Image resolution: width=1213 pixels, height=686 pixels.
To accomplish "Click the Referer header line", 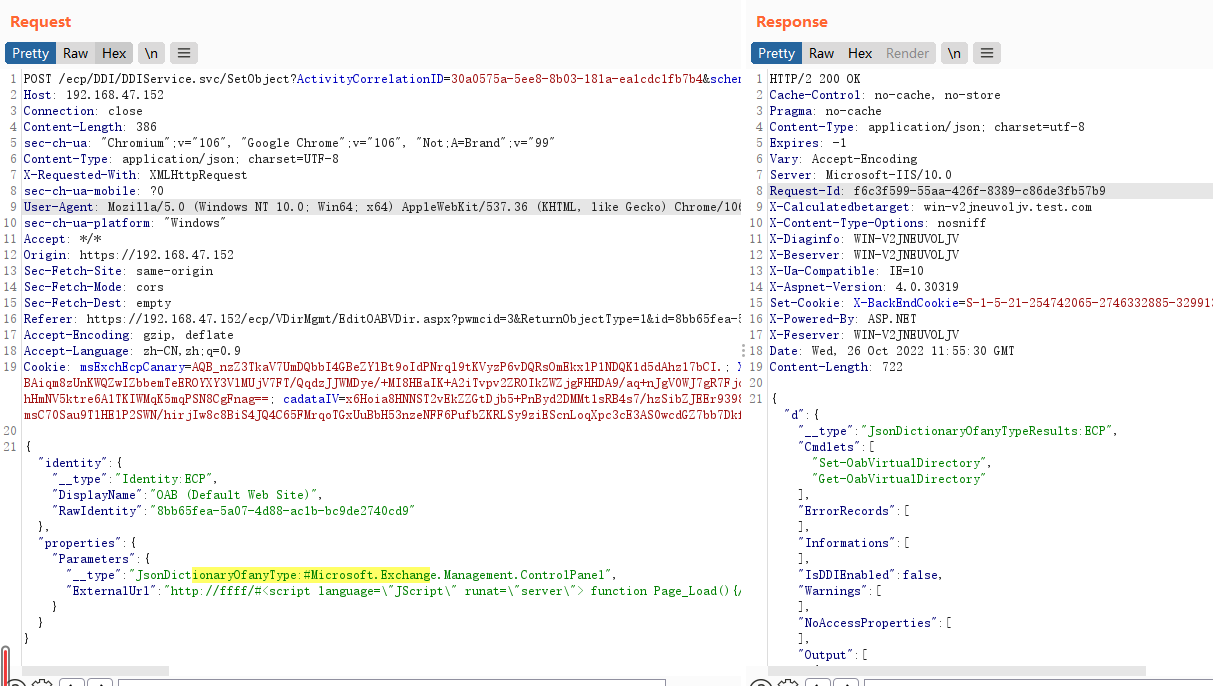I will pyautogui.click(x=382, y=319).
